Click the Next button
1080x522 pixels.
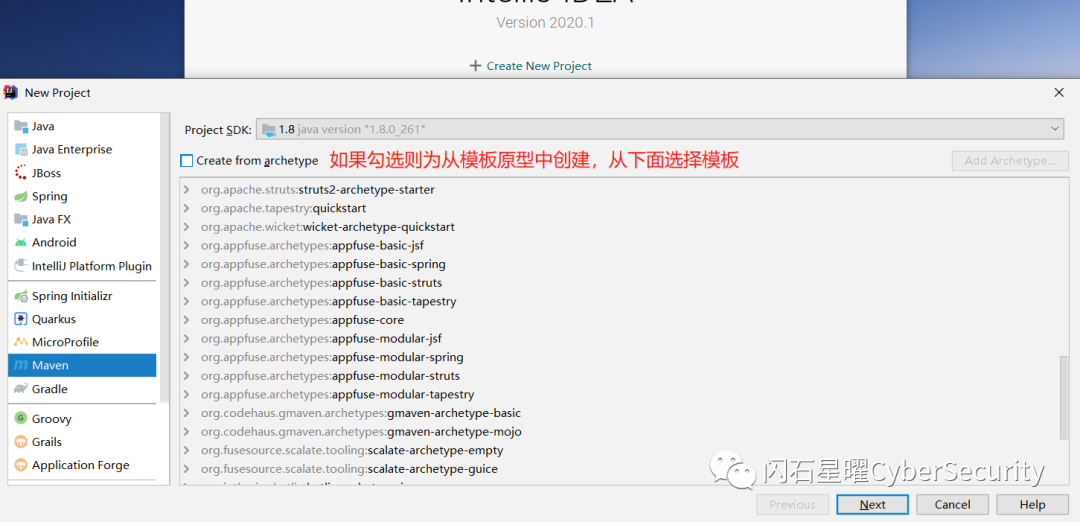pos(872,505)
